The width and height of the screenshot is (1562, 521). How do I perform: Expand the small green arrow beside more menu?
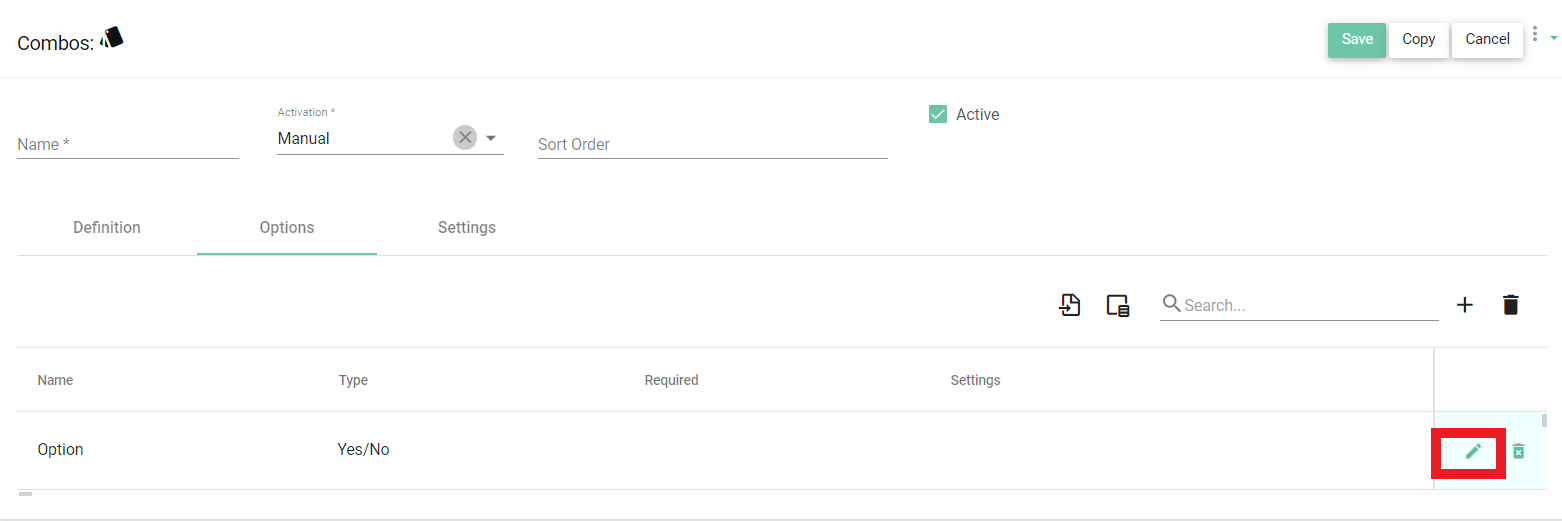point(1553,37)
